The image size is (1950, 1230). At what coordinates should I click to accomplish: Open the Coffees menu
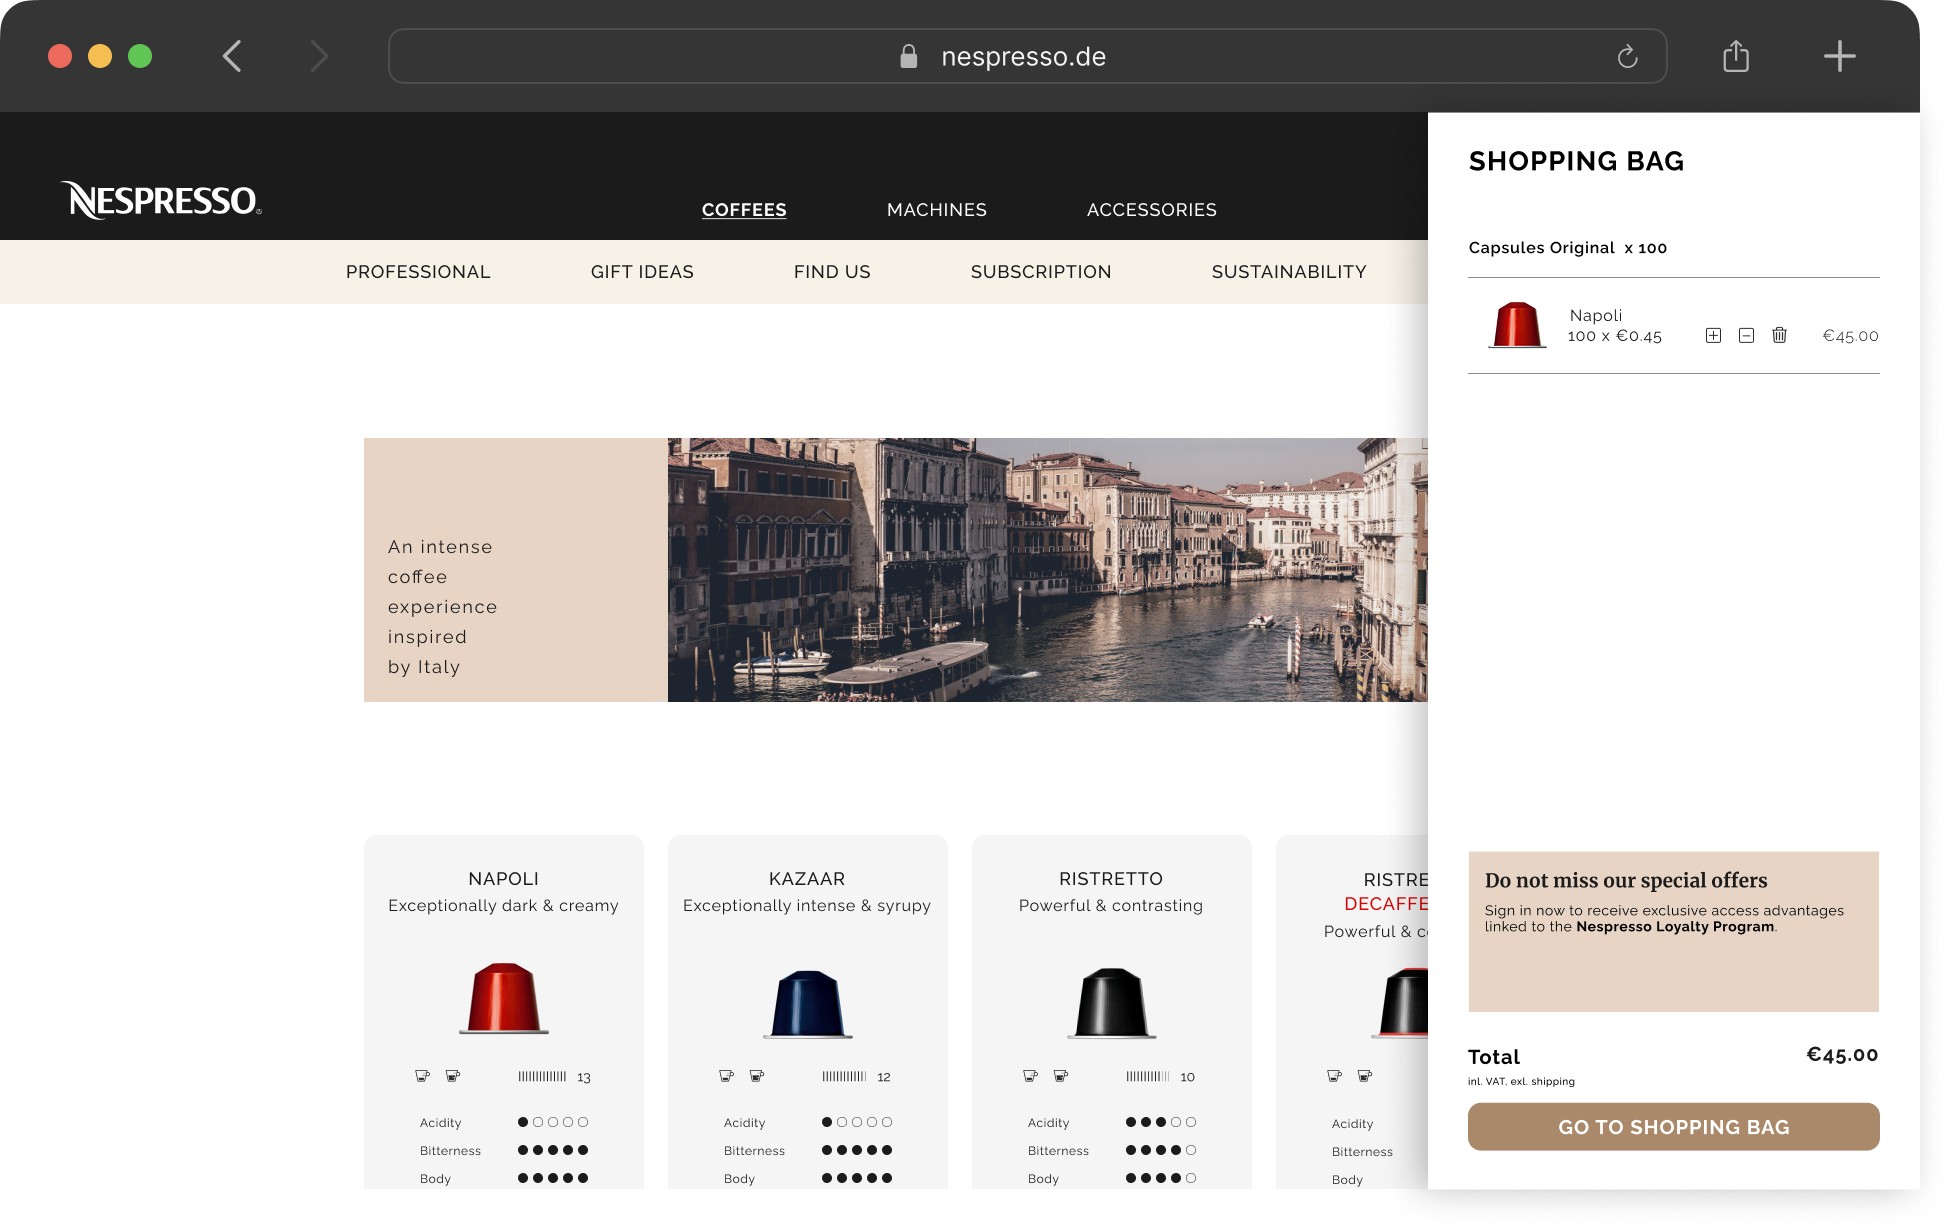743,210
